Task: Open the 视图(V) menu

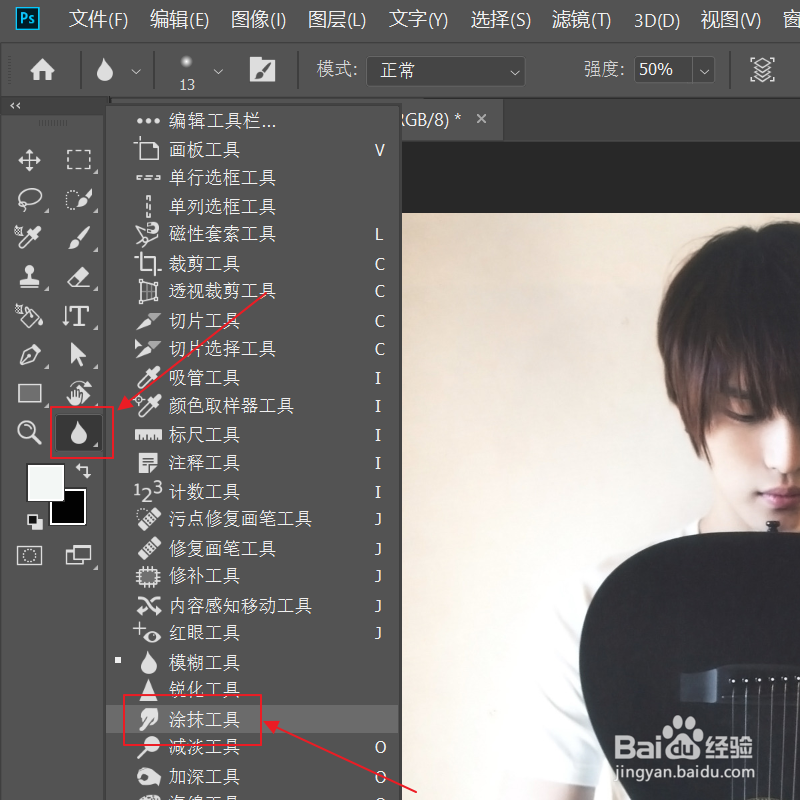Action: coord(731,20)
